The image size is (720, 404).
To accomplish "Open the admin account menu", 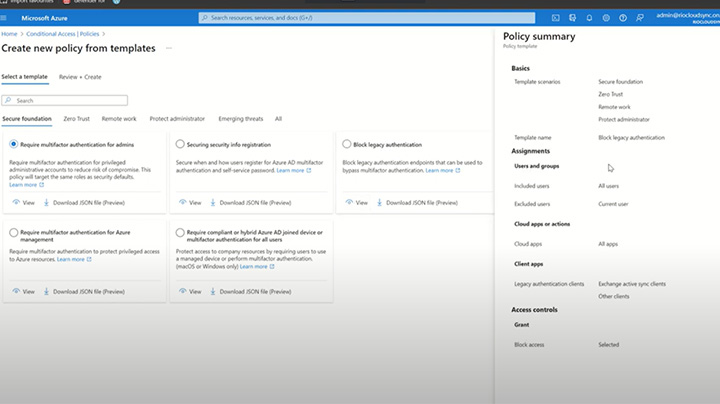I will [686, 17].
